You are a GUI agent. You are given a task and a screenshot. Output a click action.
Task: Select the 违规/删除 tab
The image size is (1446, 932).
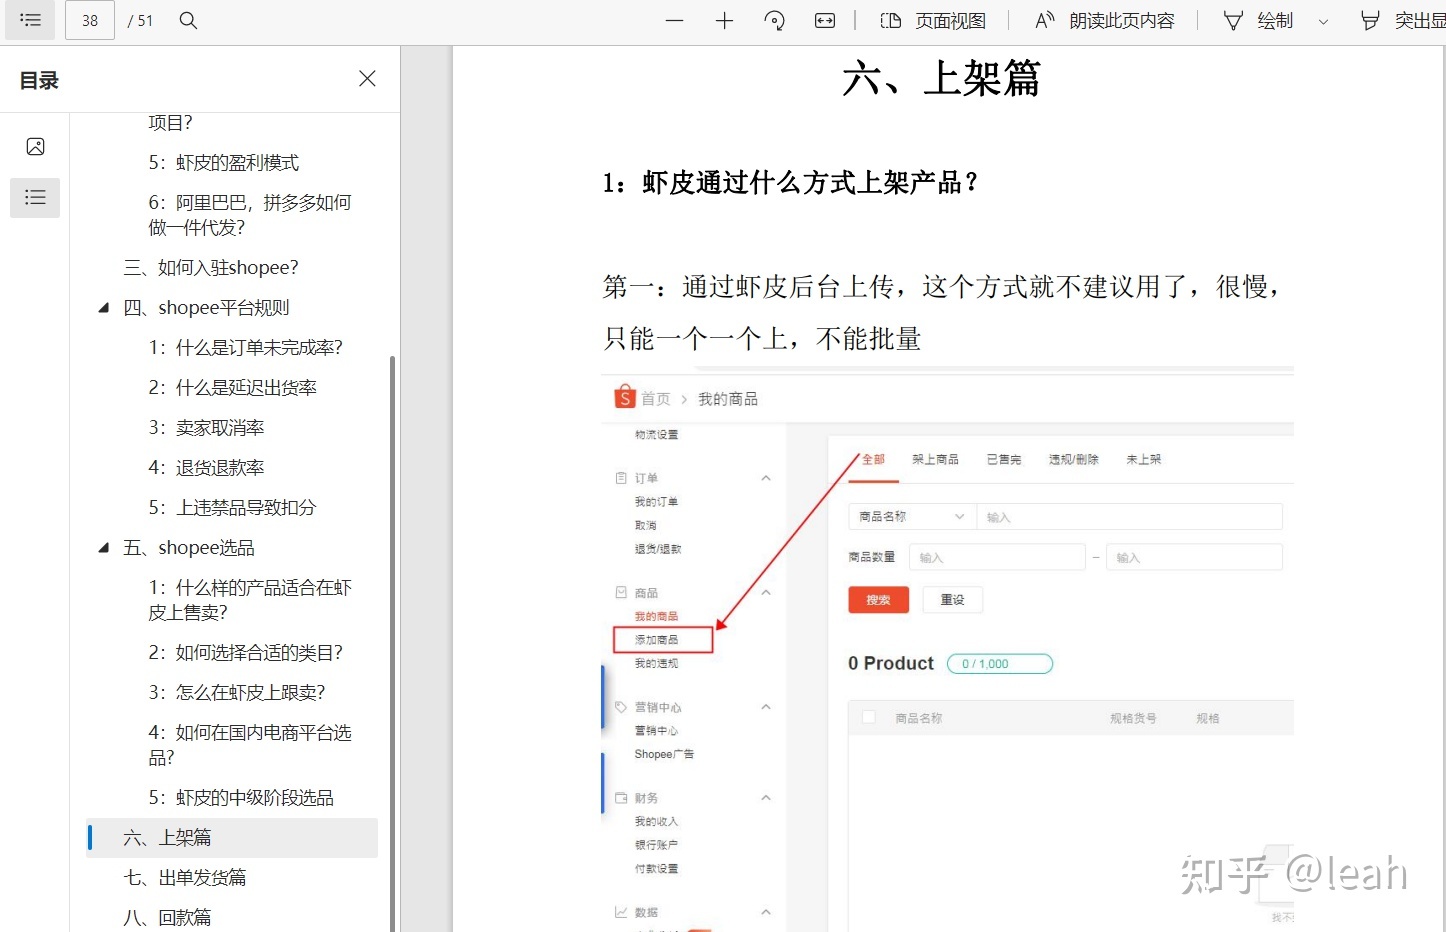(x=1073, y=459)
